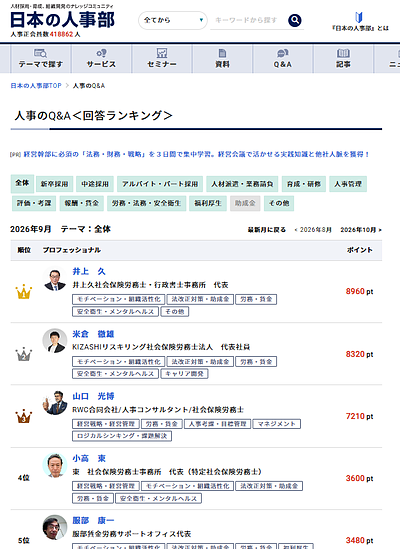
Task: Click 最新月に戻る link
Action: 267,230
